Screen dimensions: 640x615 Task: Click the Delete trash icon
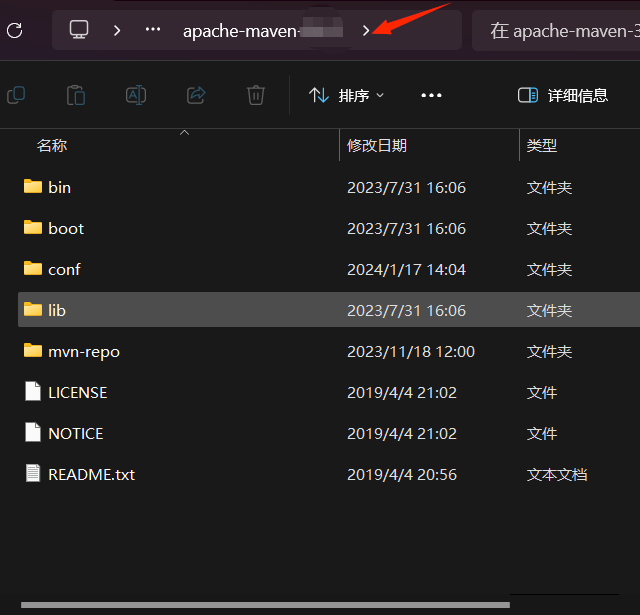click(x=256, y=95)
